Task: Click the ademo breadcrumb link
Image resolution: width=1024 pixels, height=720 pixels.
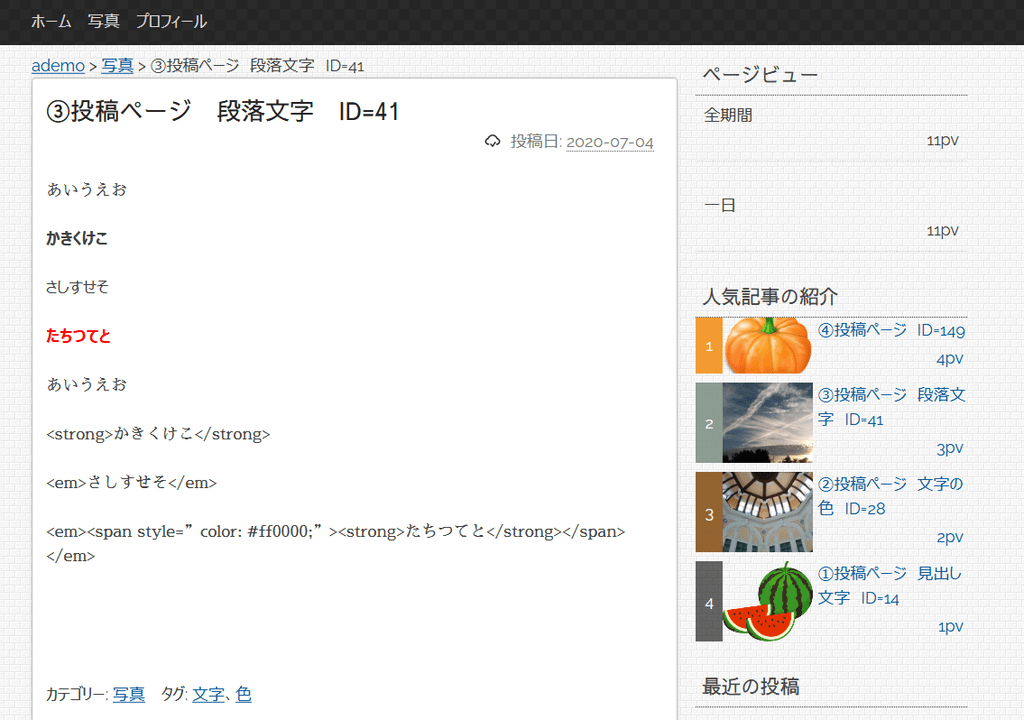Action: pyautogui.click(x=58, y=66)
